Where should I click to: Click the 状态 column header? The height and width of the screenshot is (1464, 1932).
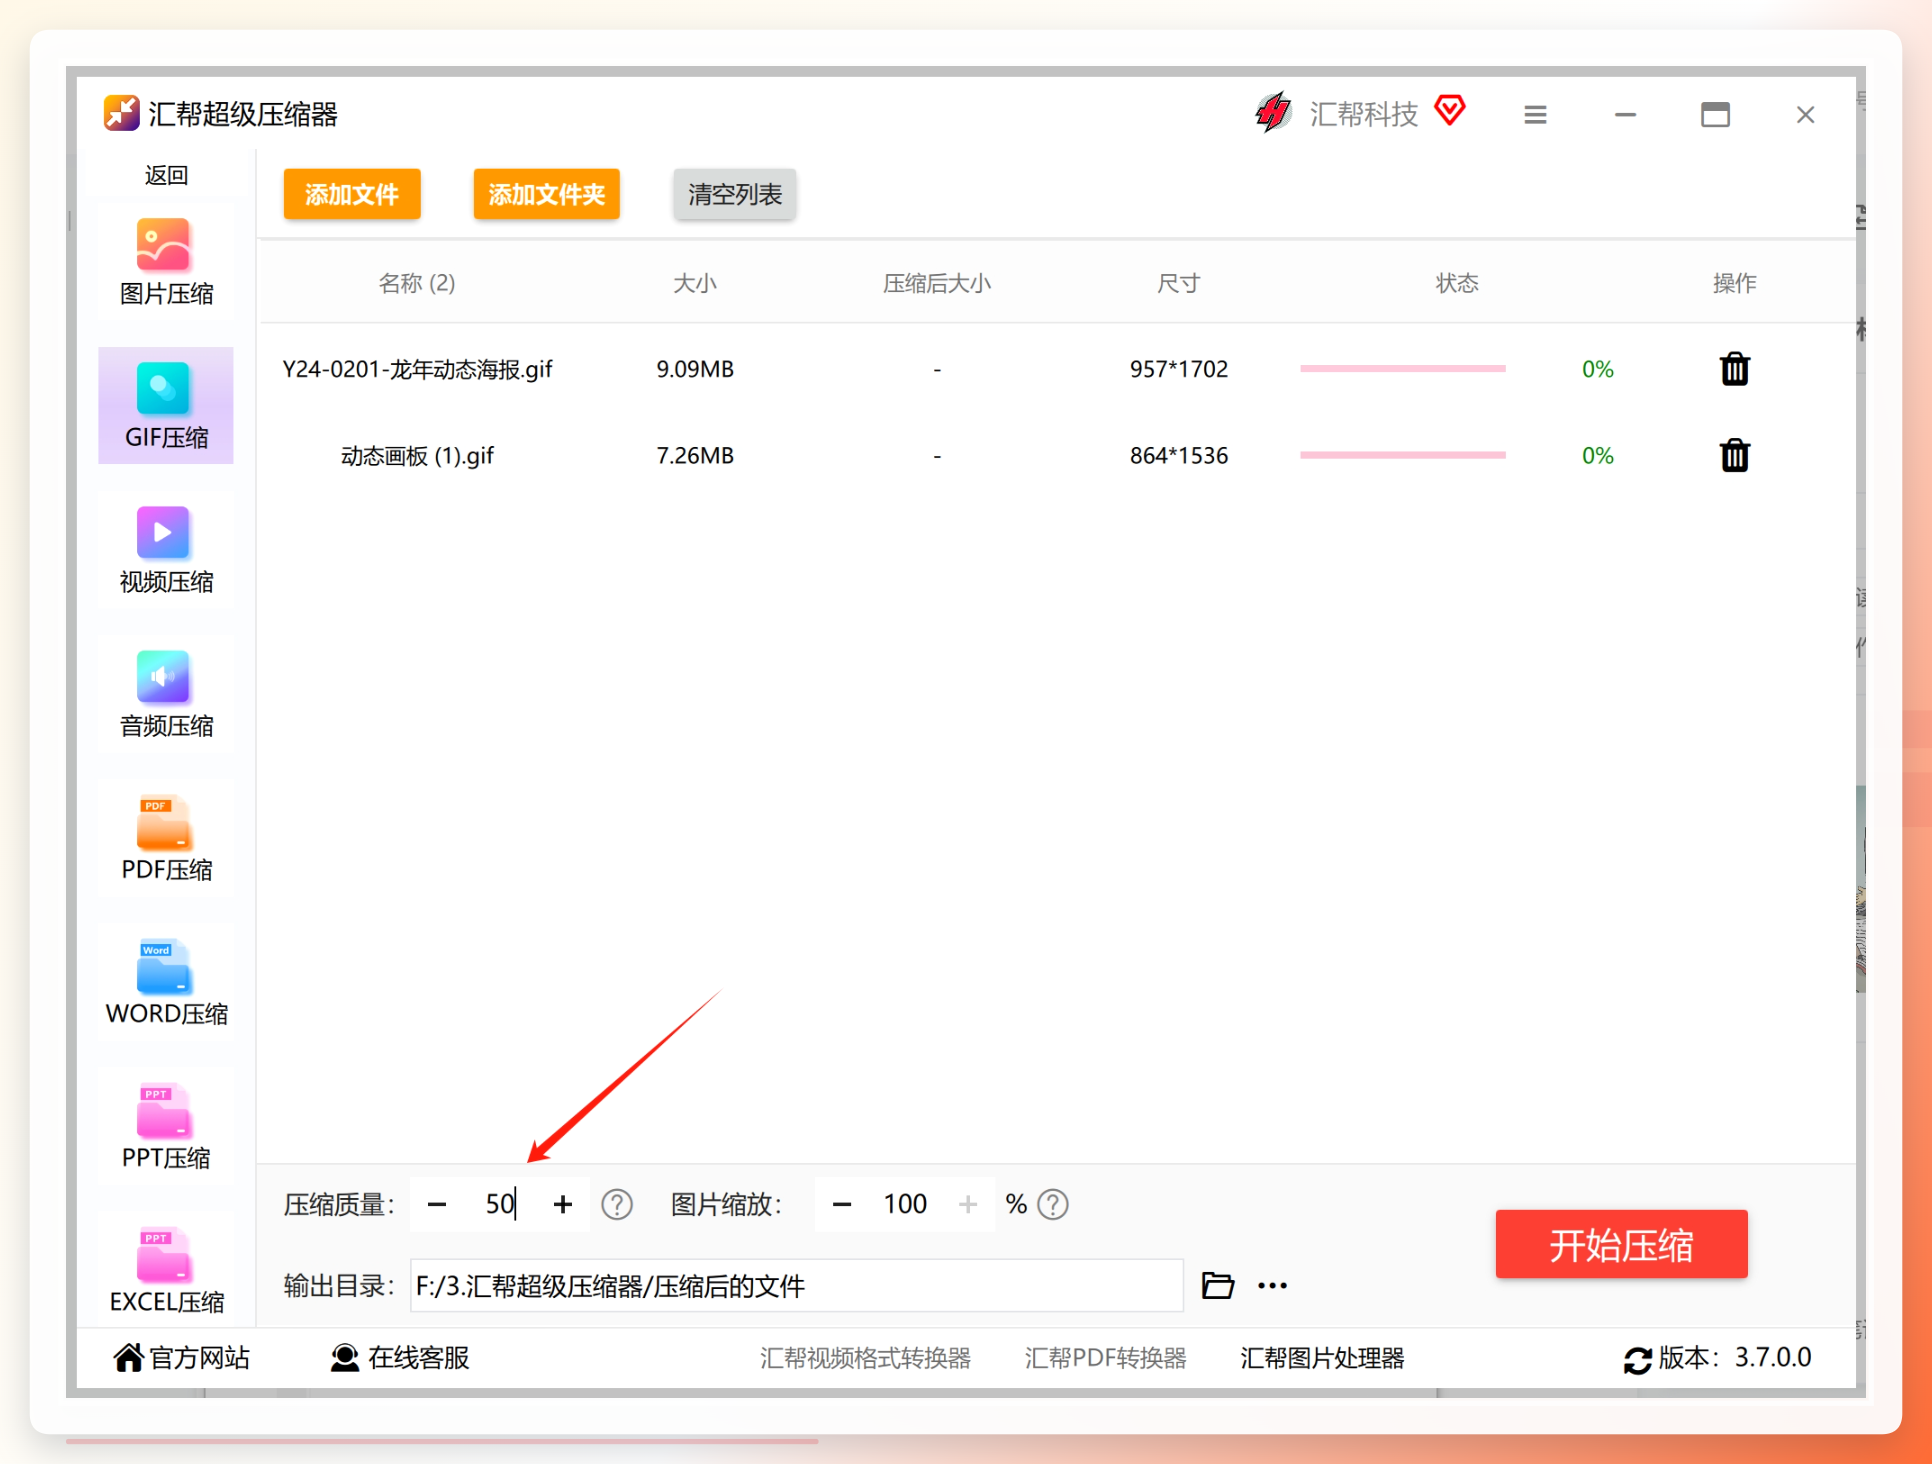pyautogui.click(x=1457, y=283)
